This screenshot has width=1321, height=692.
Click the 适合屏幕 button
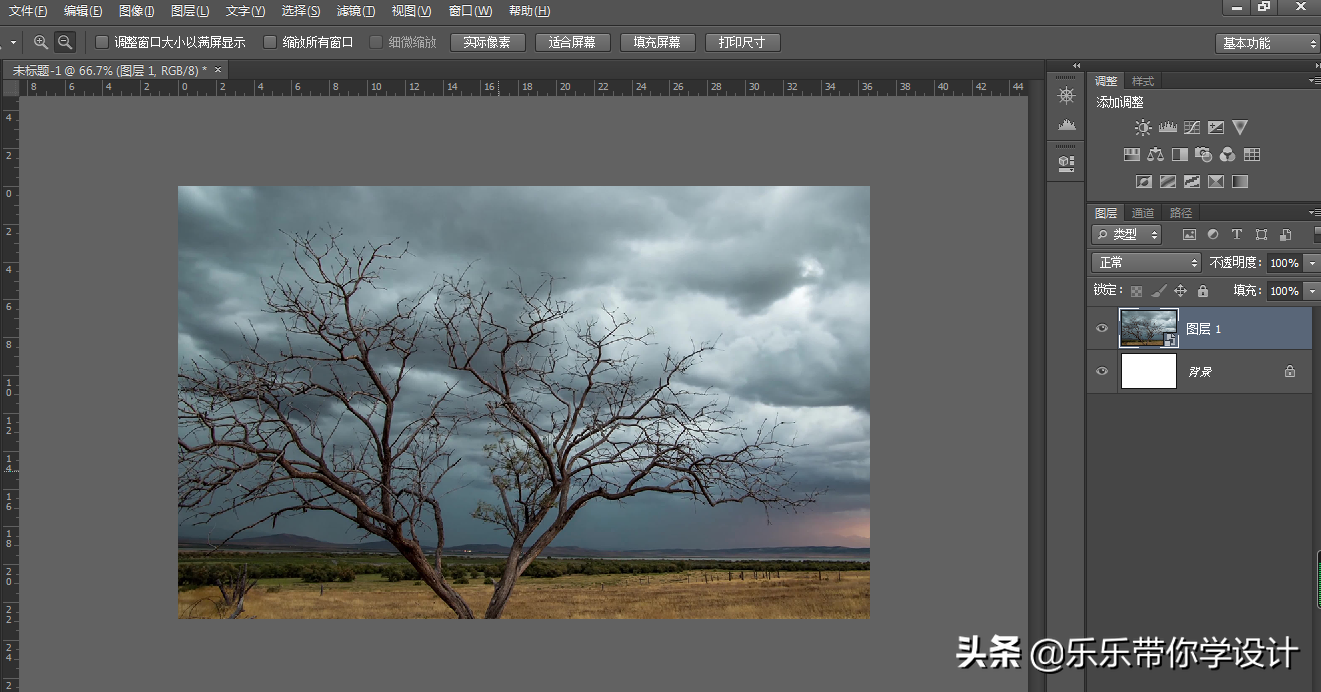pyautogui.click(x=572, y=43)
